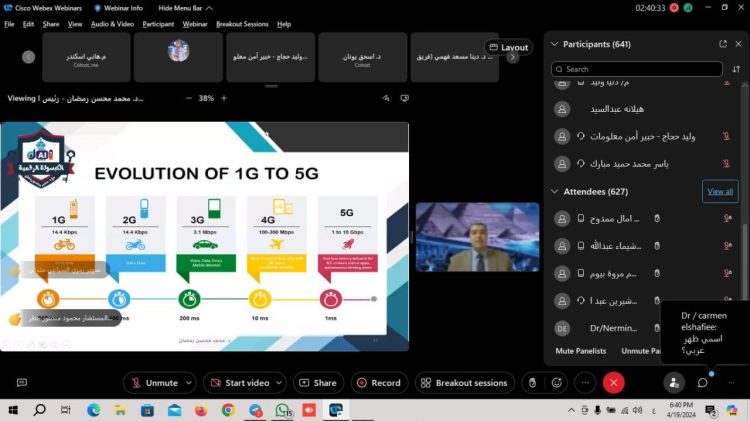Open Breakout sessions button
750x421 pixels.
pyautogui.click(x=464, y=383)
